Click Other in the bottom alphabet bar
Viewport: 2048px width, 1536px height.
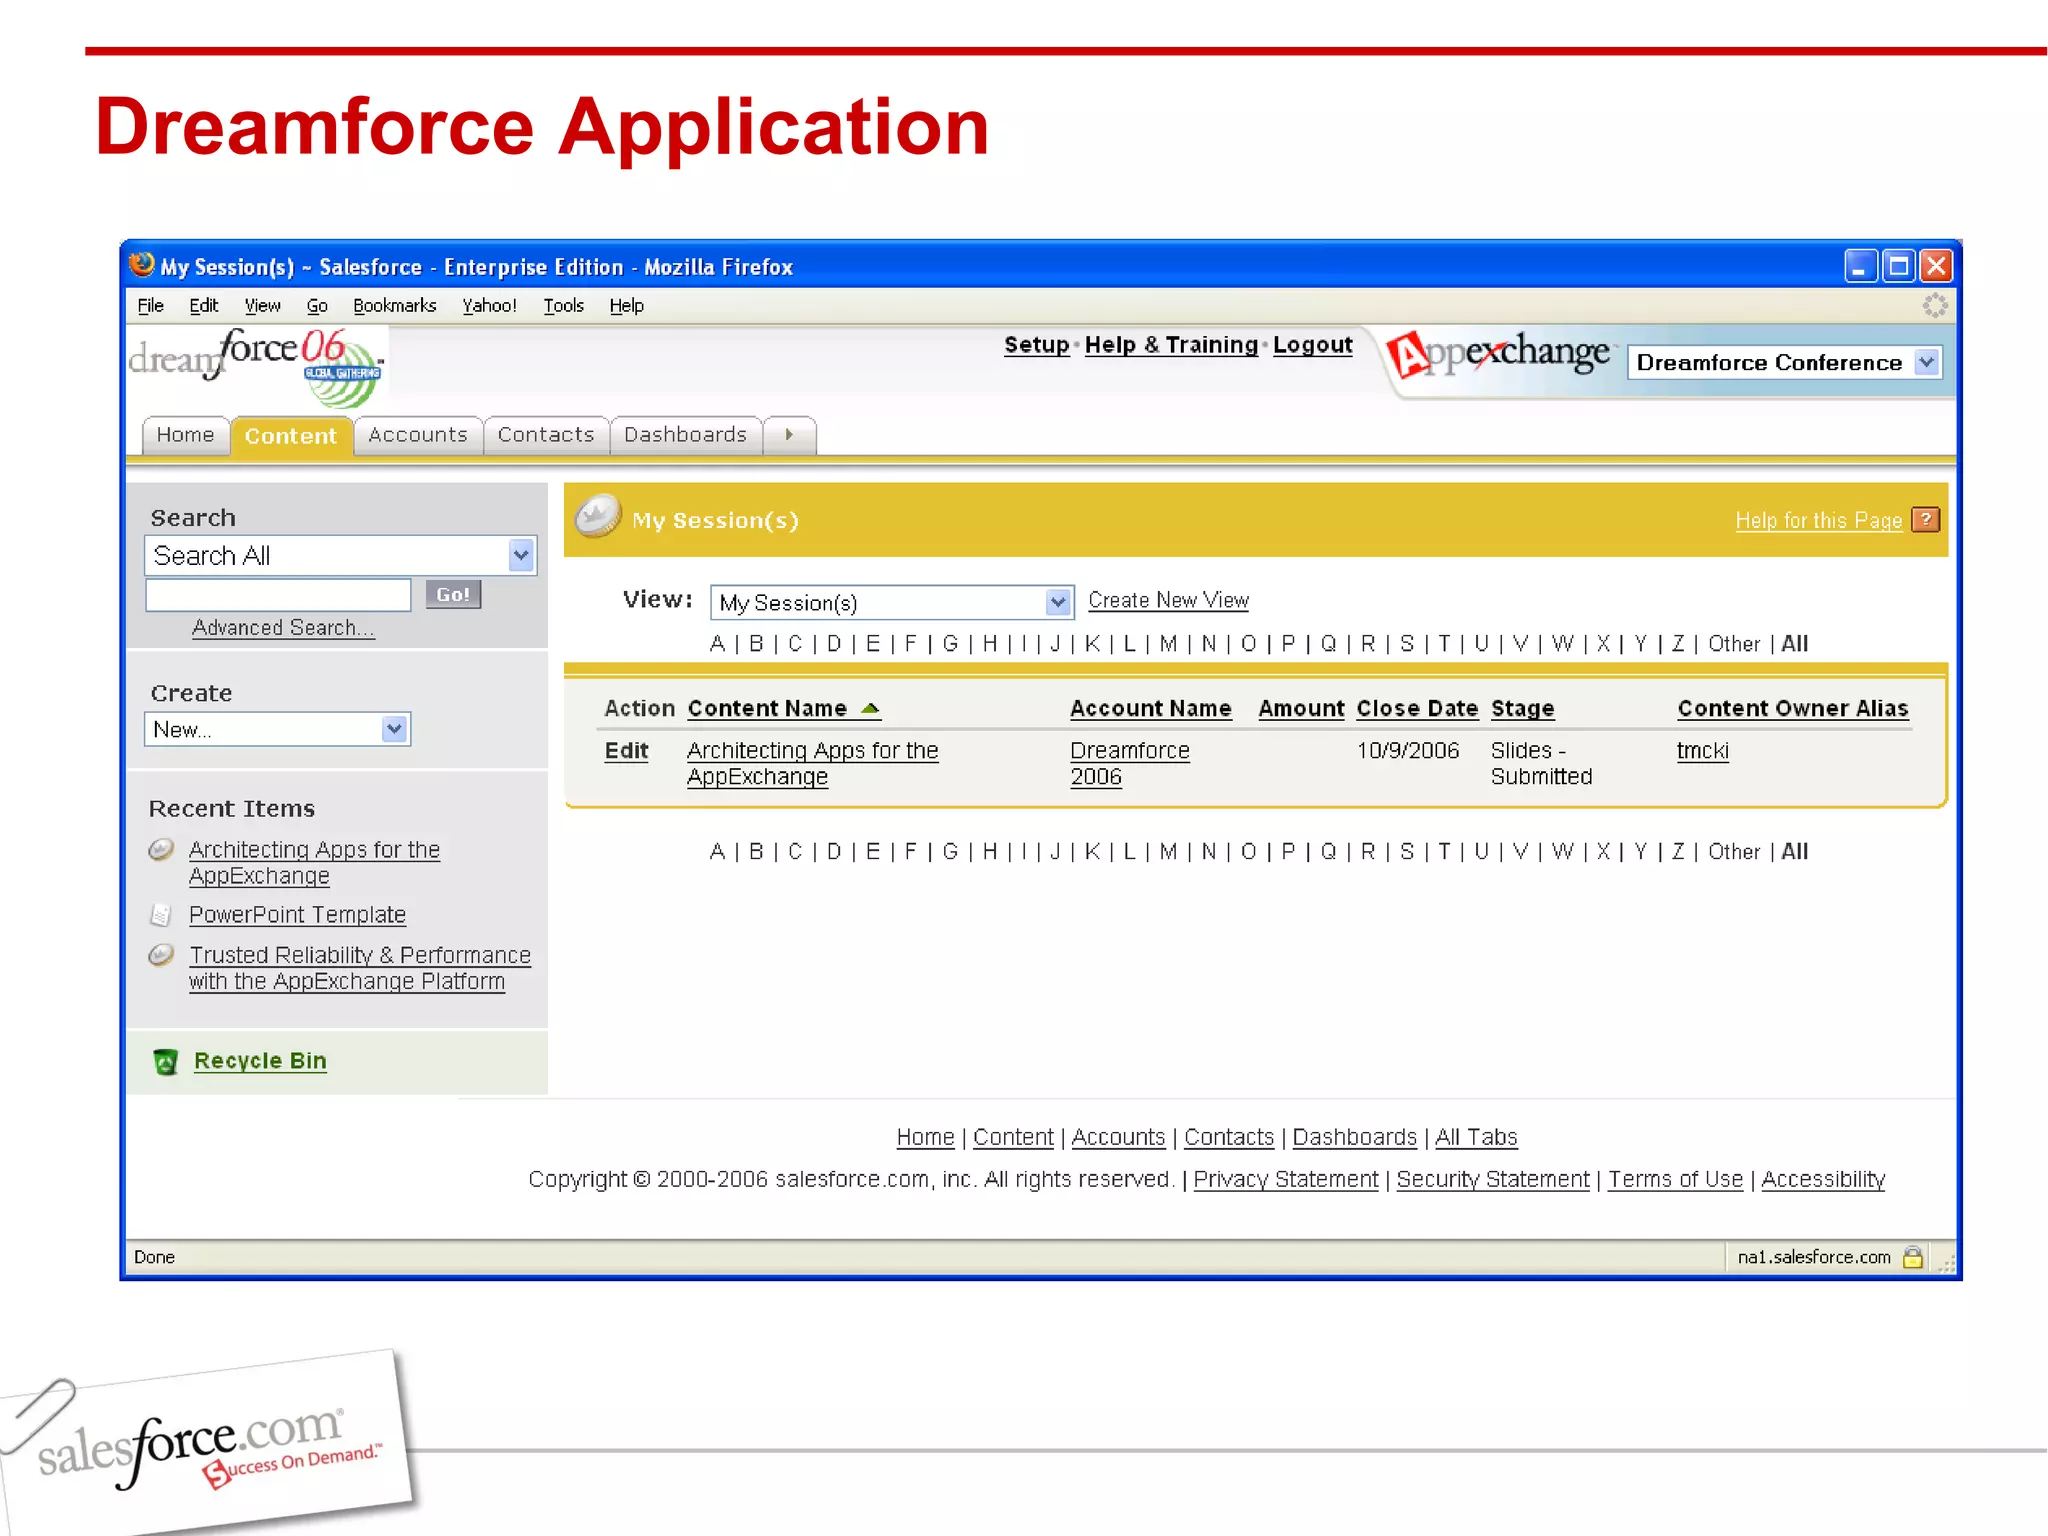pos(1733,852)
